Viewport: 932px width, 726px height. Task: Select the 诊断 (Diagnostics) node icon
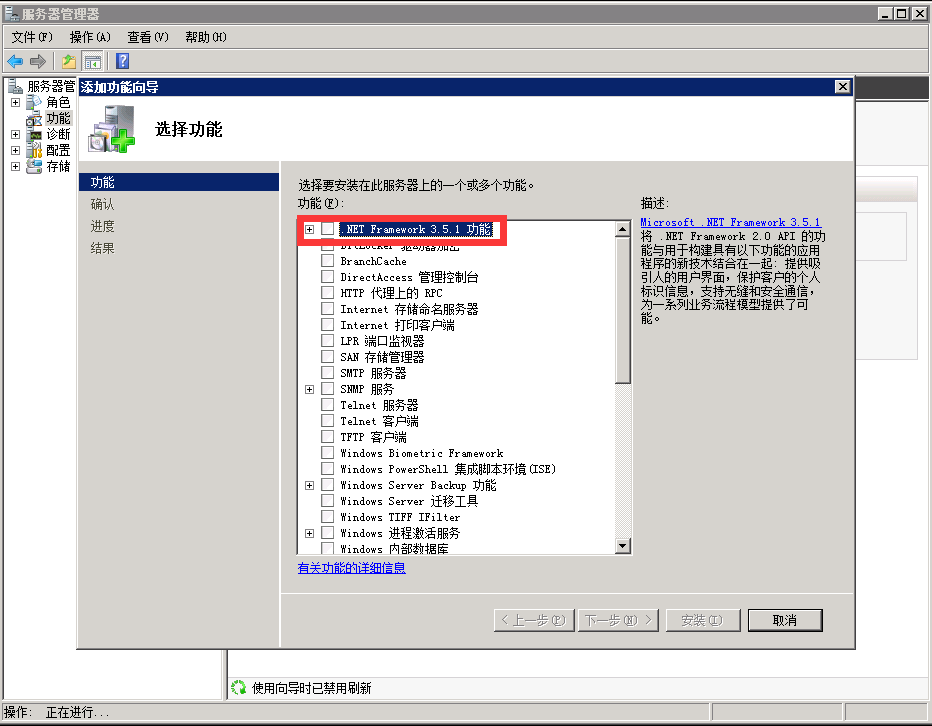point(35,134)
